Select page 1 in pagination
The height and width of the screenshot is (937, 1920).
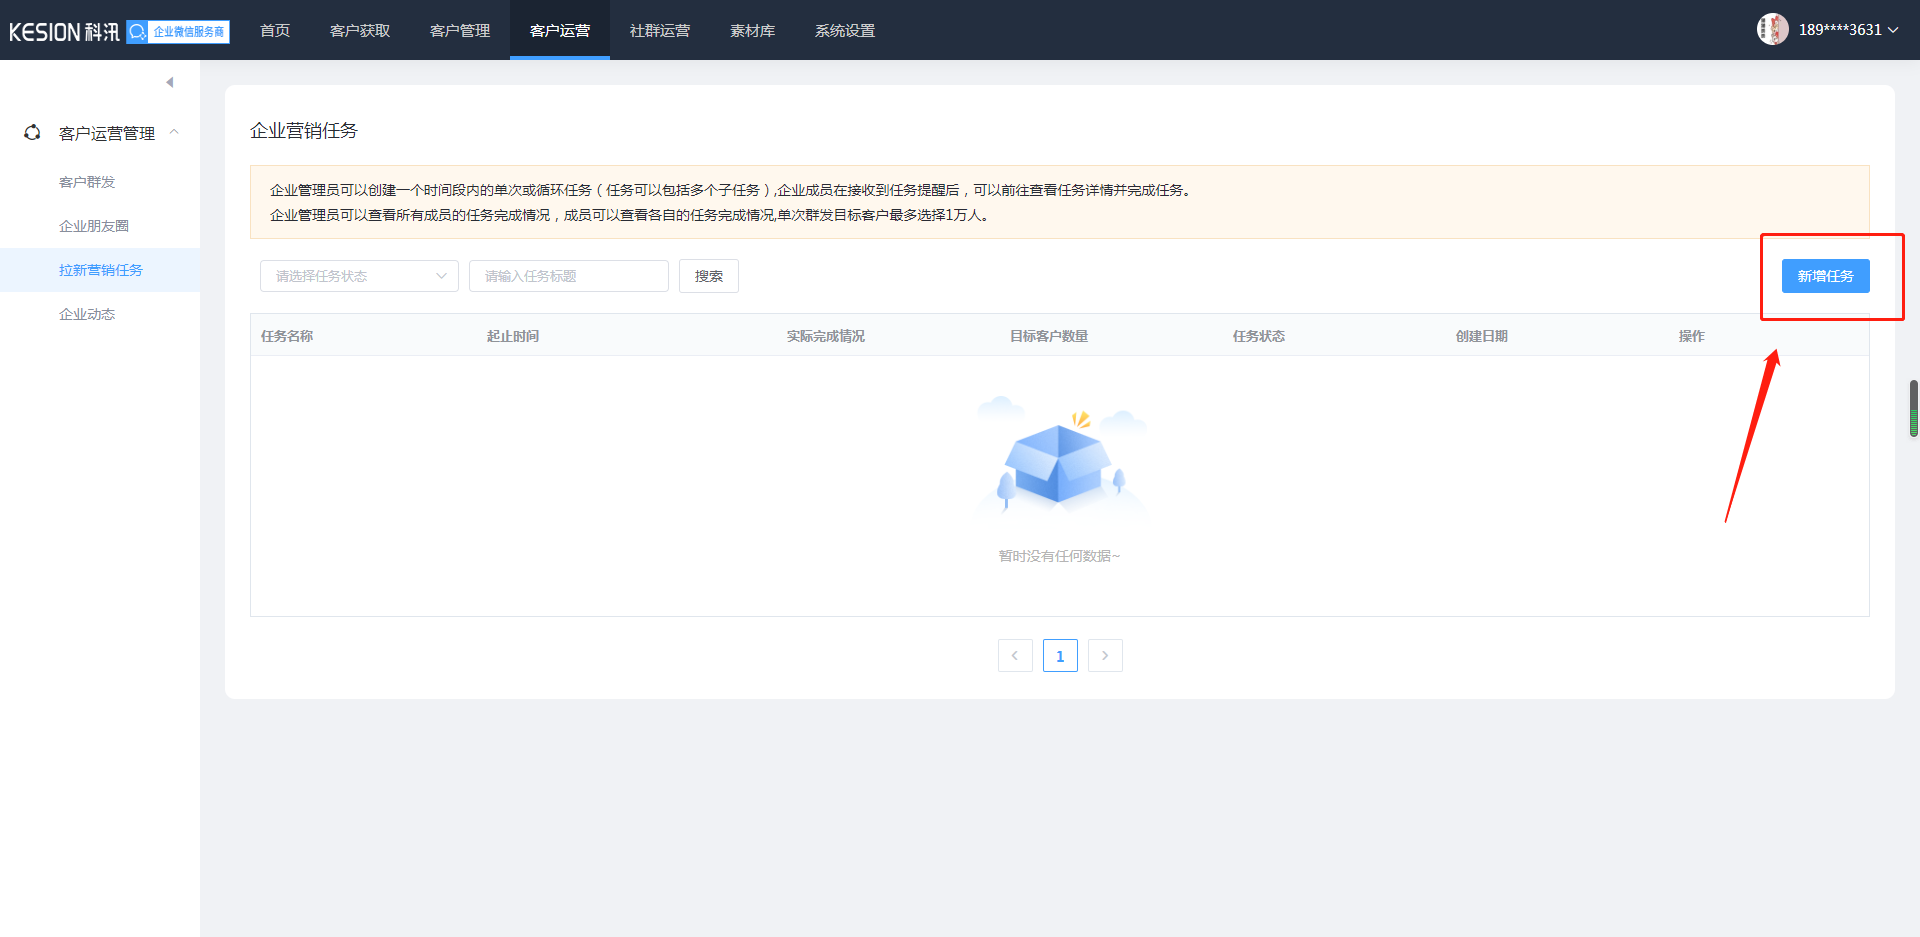(1060, 656)
